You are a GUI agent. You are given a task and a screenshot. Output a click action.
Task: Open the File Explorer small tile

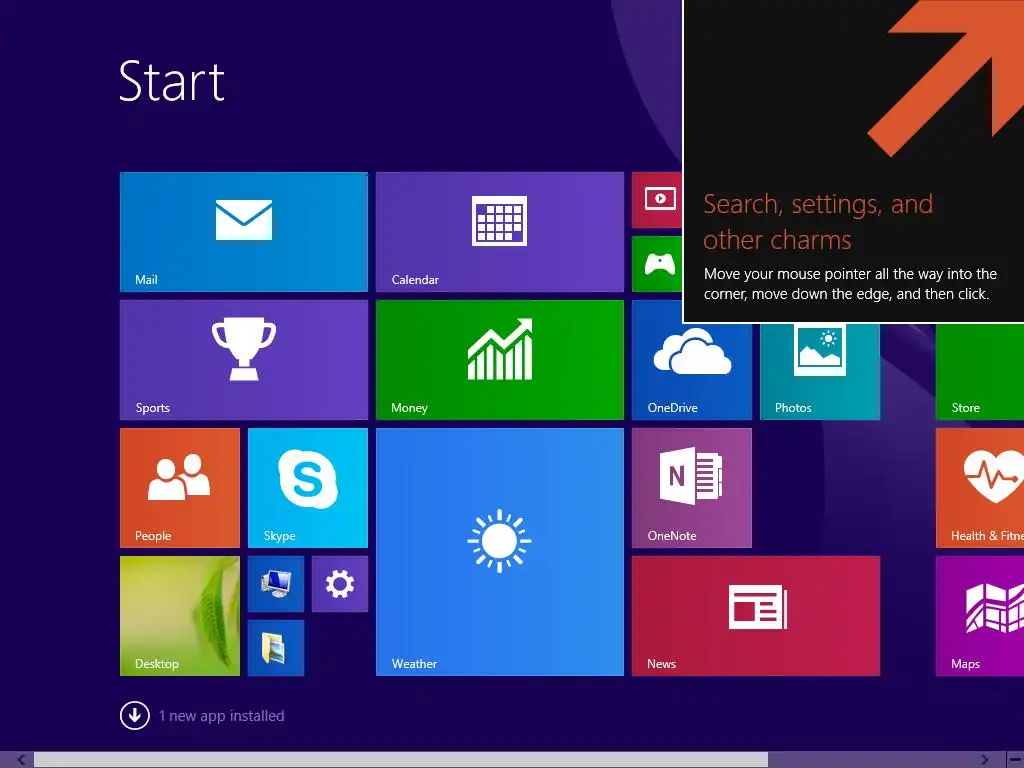click(276, 648)
